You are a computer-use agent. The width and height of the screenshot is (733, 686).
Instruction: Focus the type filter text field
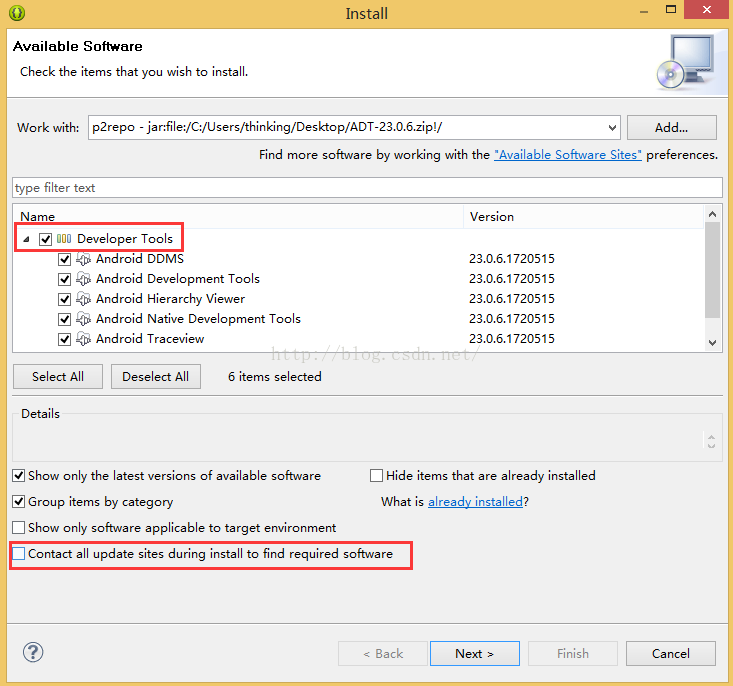click(367, 188)
